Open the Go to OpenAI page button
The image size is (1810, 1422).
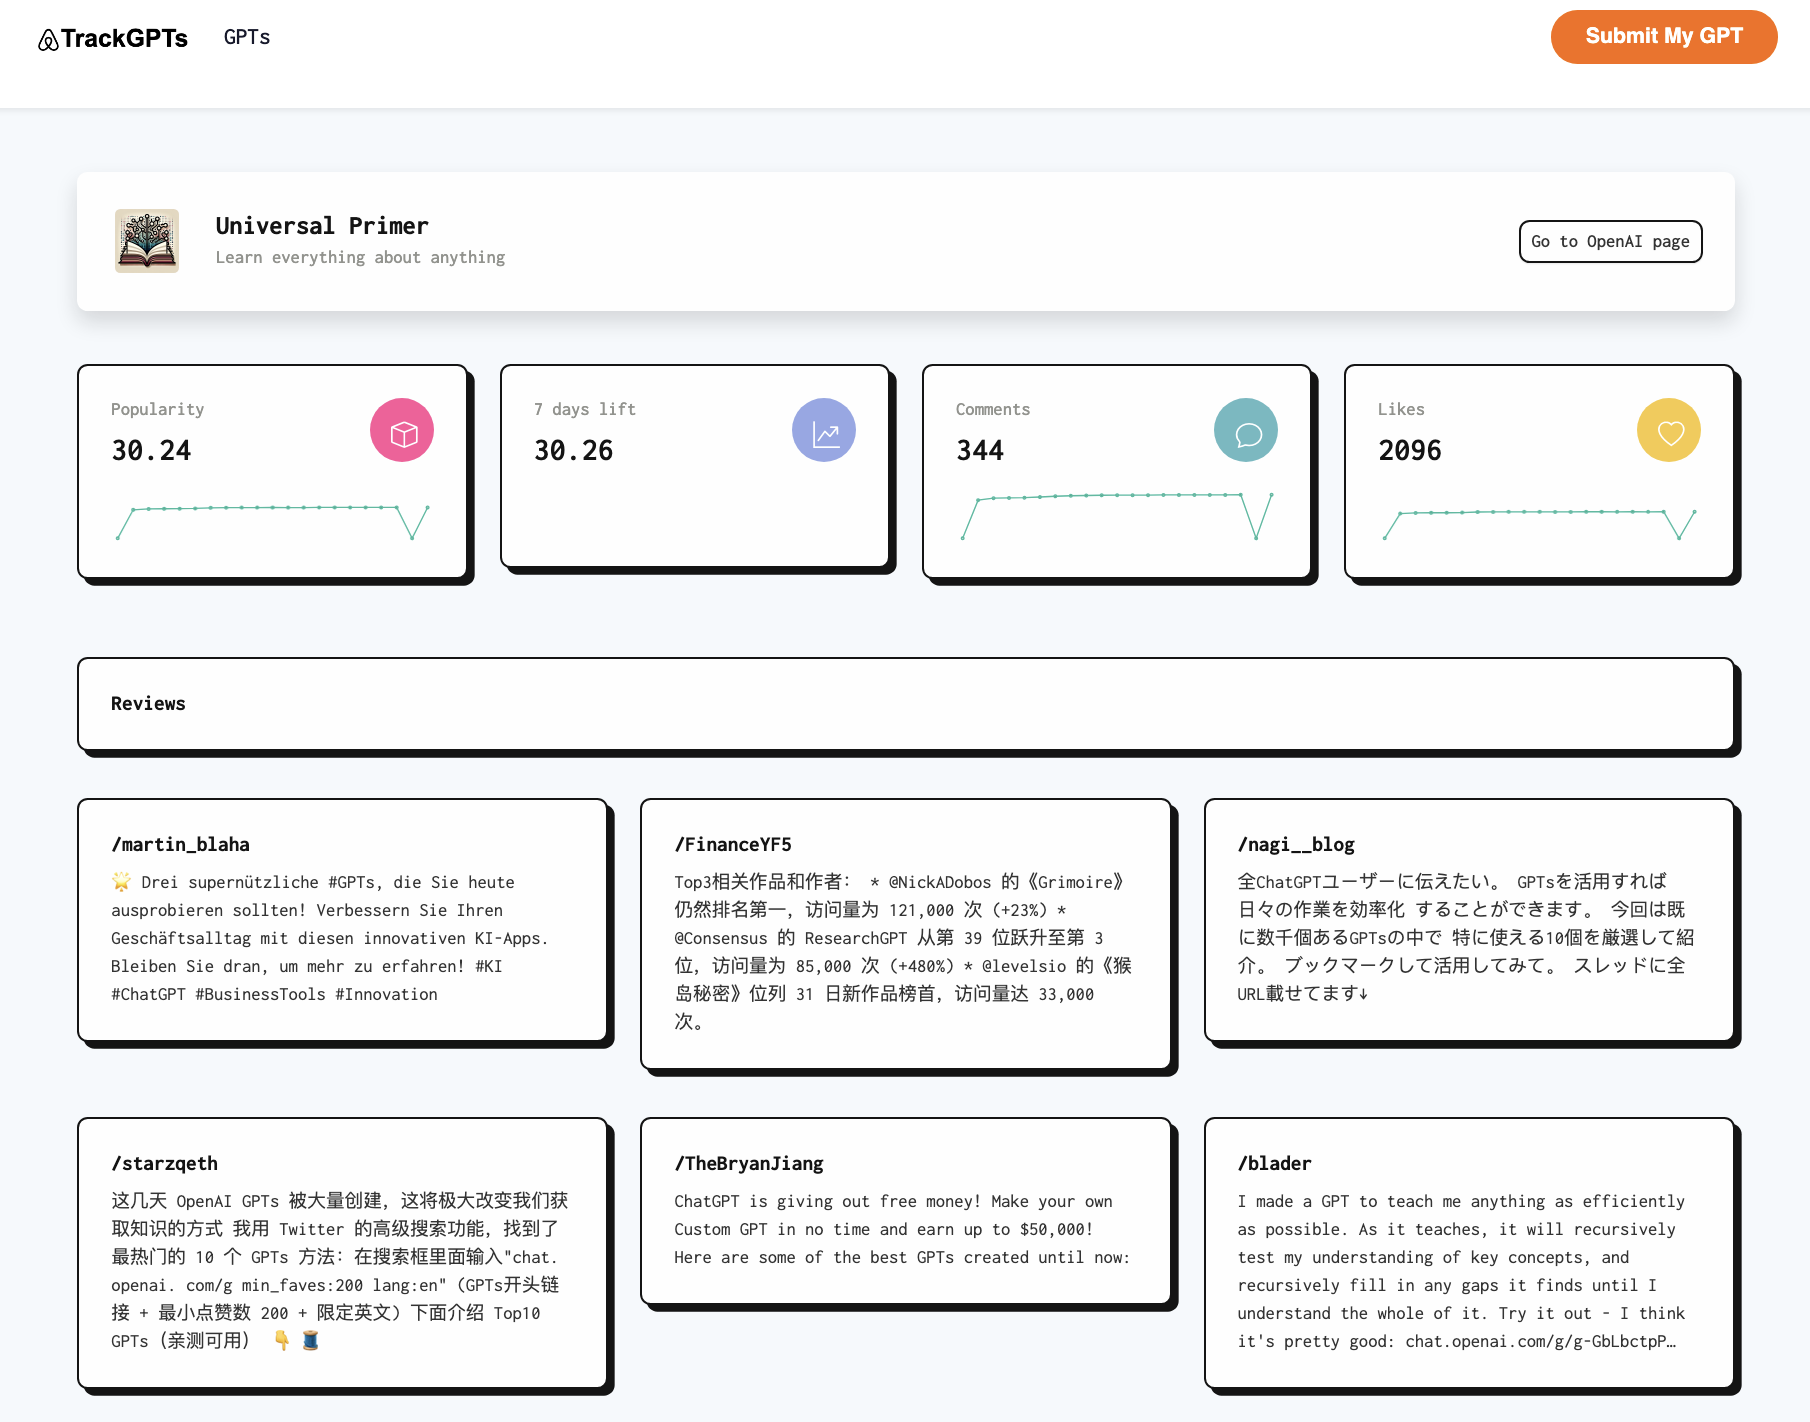point(1610,241)
